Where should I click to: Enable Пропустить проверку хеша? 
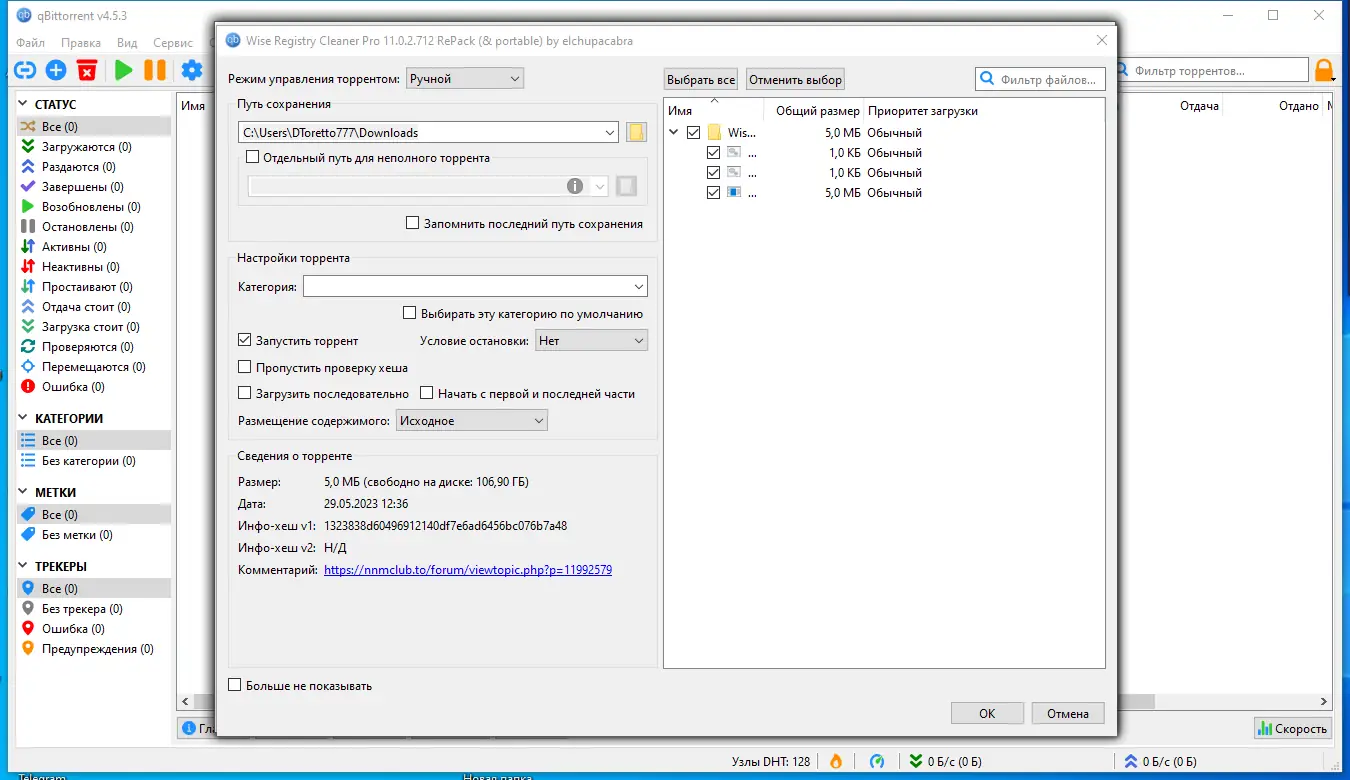[x=245, y=368]
